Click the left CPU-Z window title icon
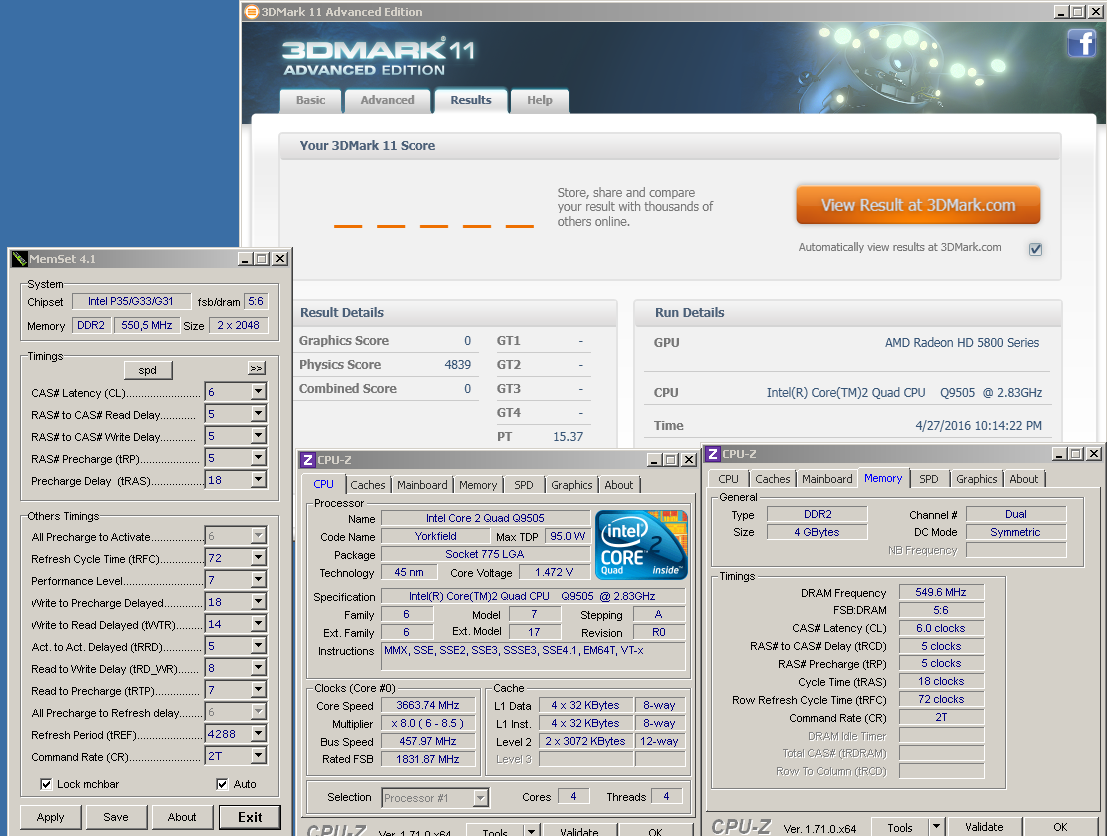The width and height of the screenshot is (1107, 836). coord(308,460)
